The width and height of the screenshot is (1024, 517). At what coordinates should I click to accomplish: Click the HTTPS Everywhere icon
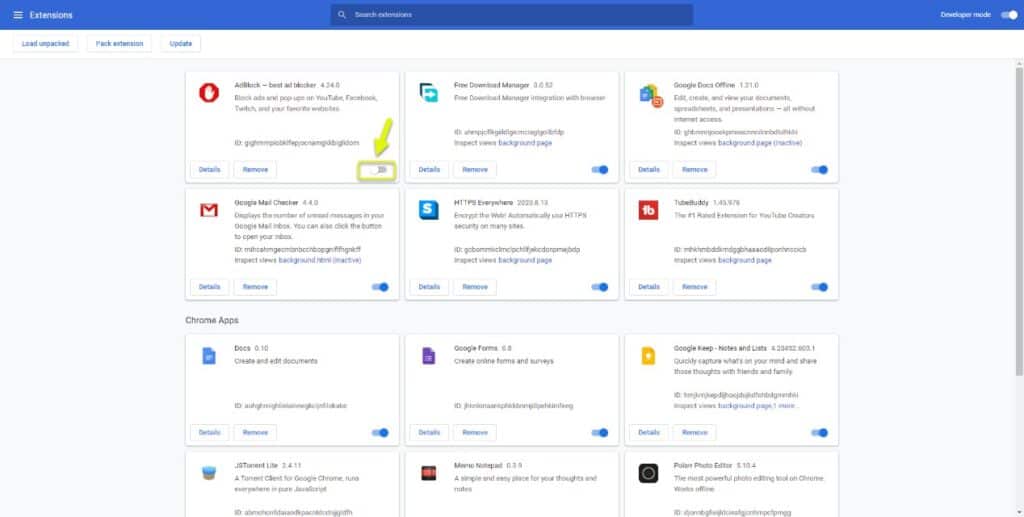[428, 210]
